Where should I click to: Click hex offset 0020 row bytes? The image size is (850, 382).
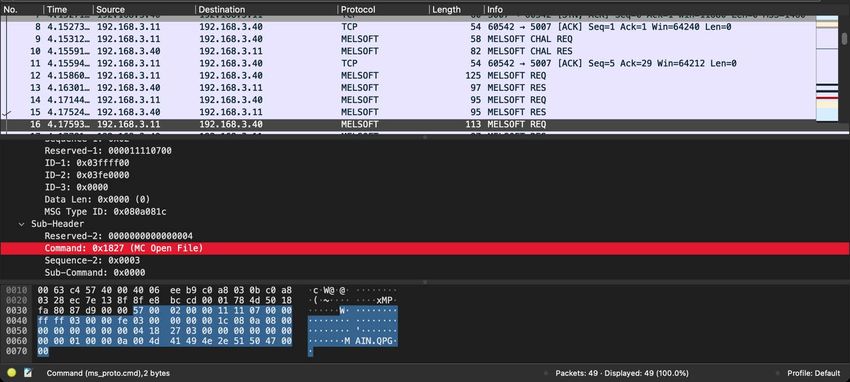165,300
